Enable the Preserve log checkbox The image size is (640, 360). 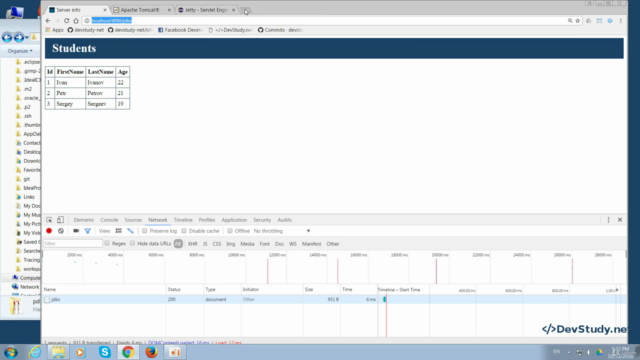(x=144, y=231)
